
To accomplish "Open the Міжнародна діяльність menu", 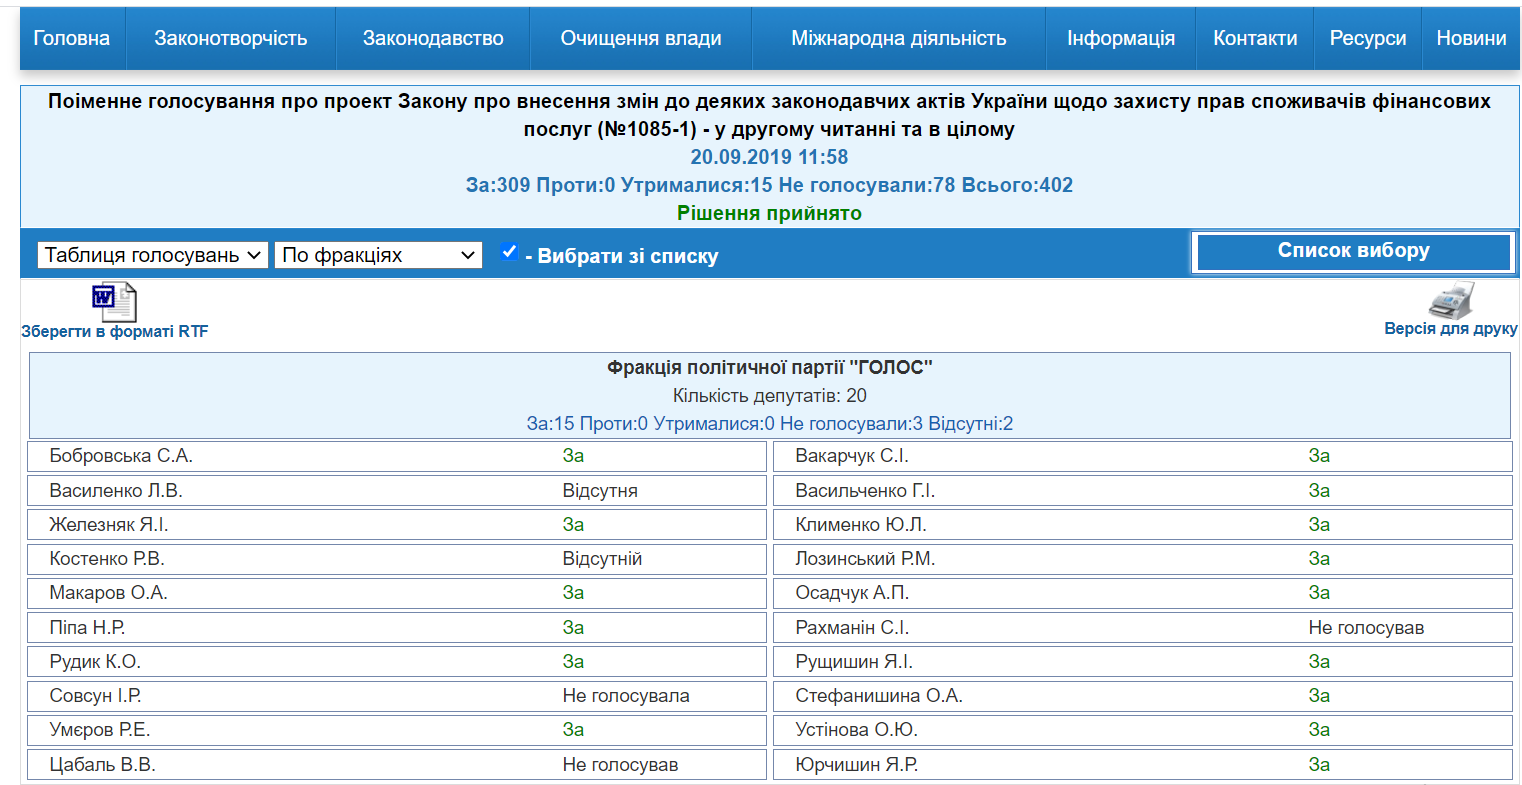I will (x=899, y=38).
